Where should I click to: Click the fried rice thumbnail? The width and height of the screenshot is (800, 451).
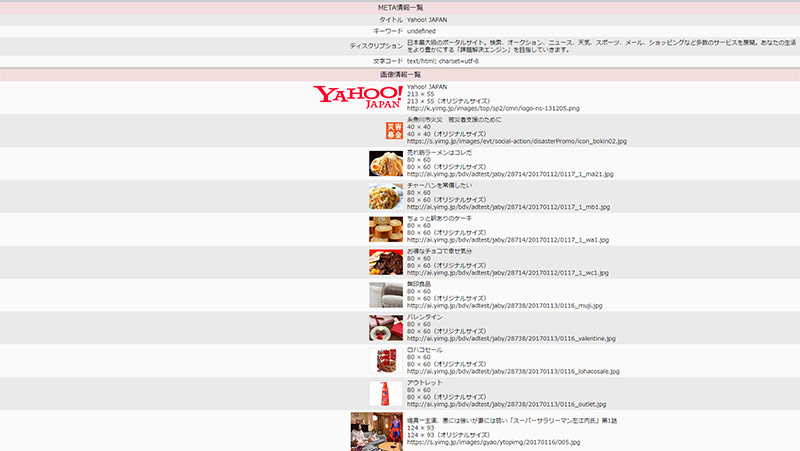(x=386, y=196)
